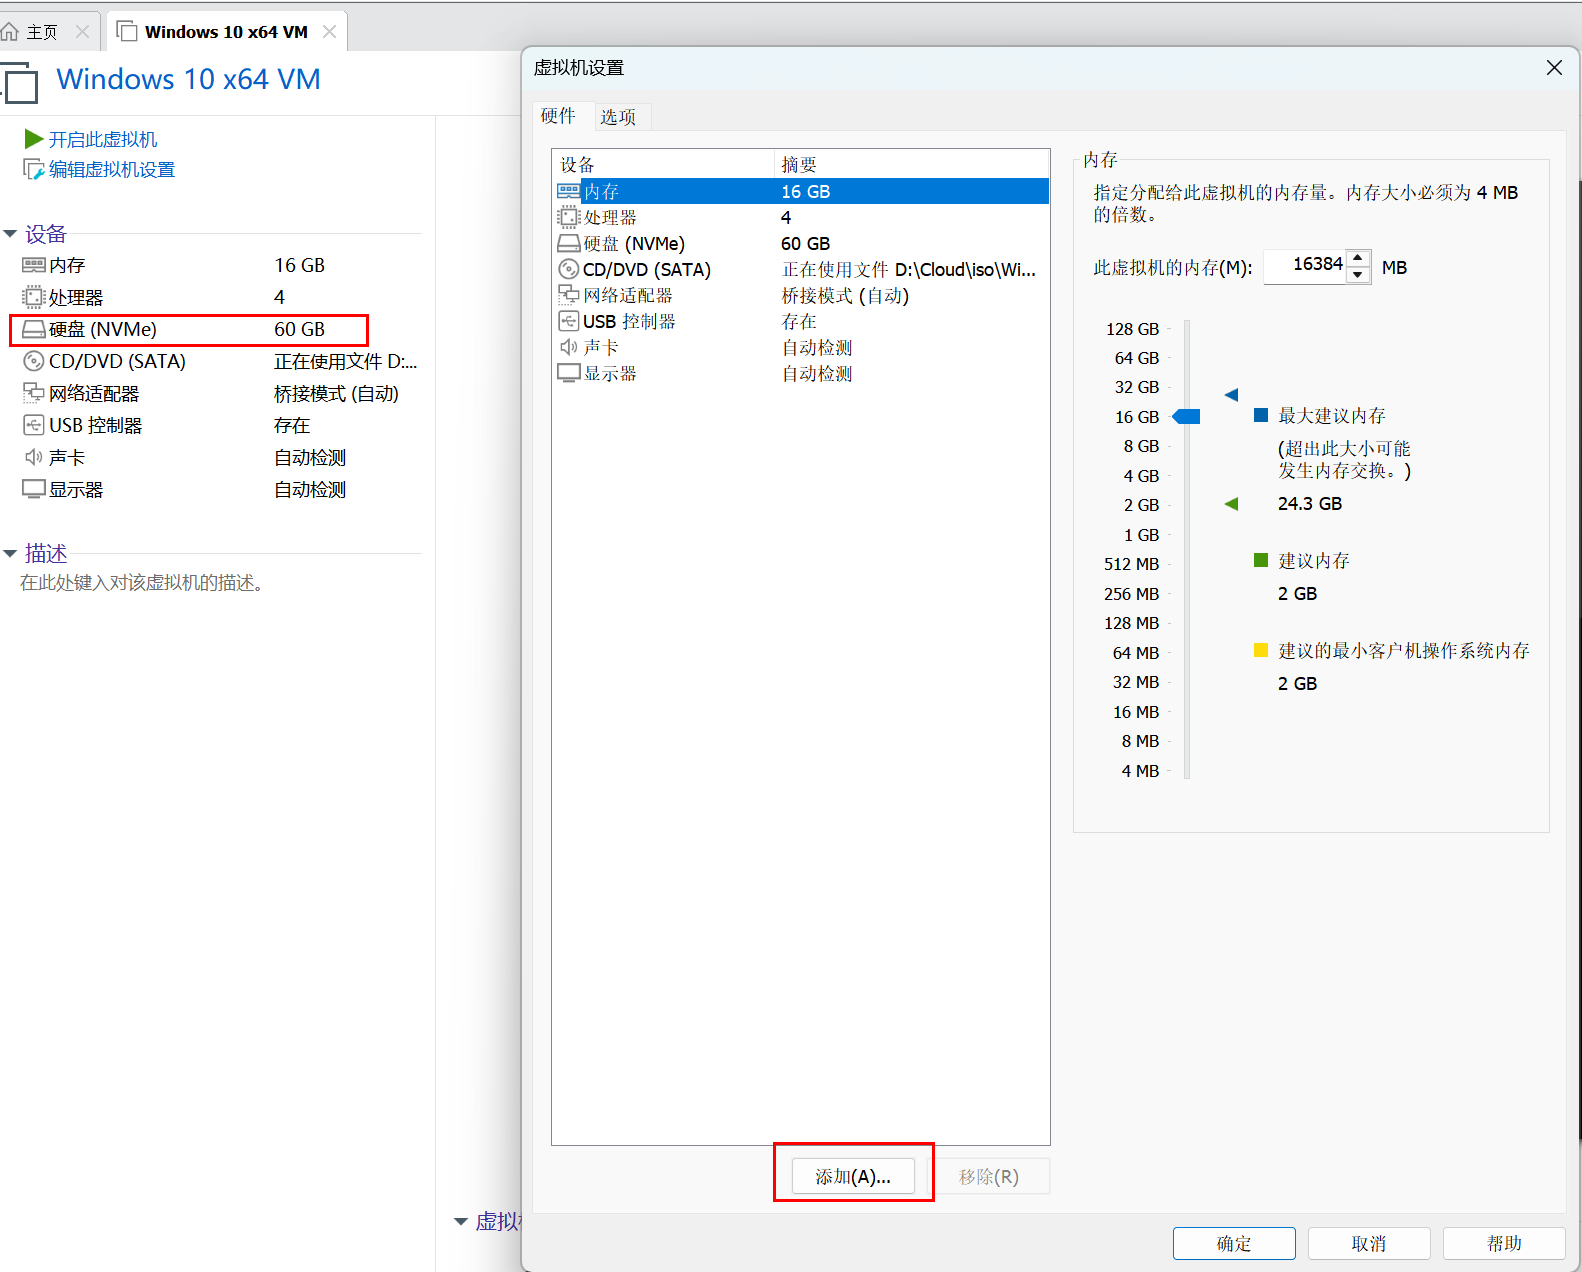The height and width of the screenshot is (1272, 1582).
Task: Click the 添加(A)... button
Action: point(853,1176)
